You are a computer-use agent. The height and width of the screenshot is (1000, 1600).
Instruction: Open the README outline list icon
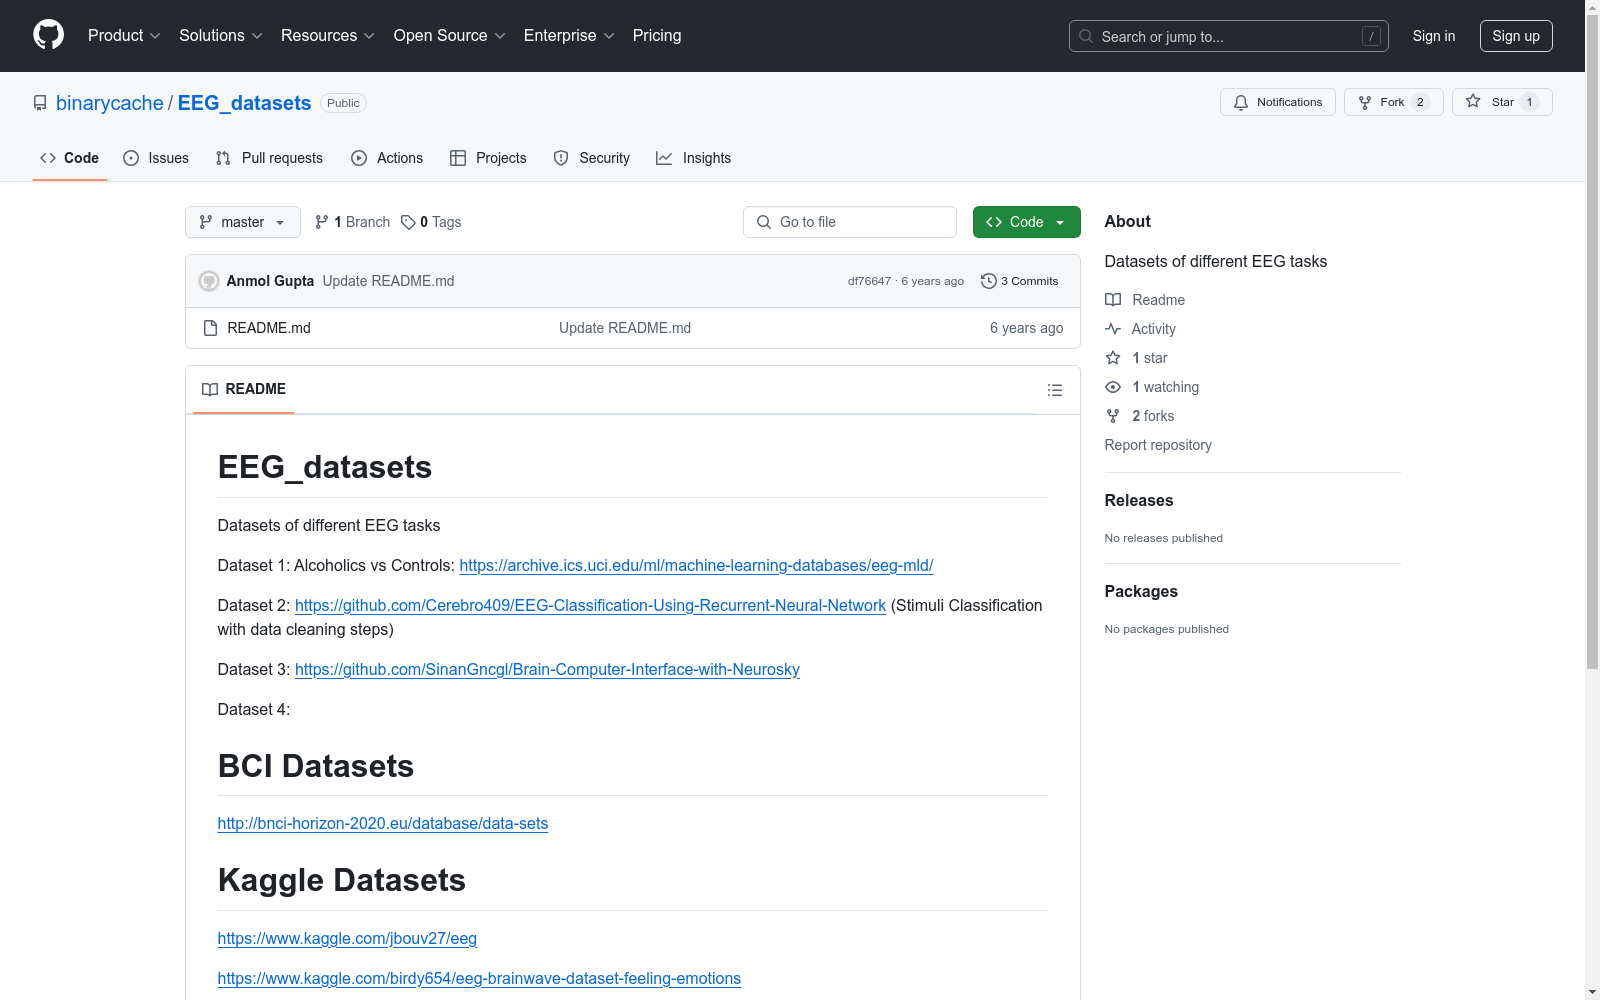click(x=1054, y=390)
